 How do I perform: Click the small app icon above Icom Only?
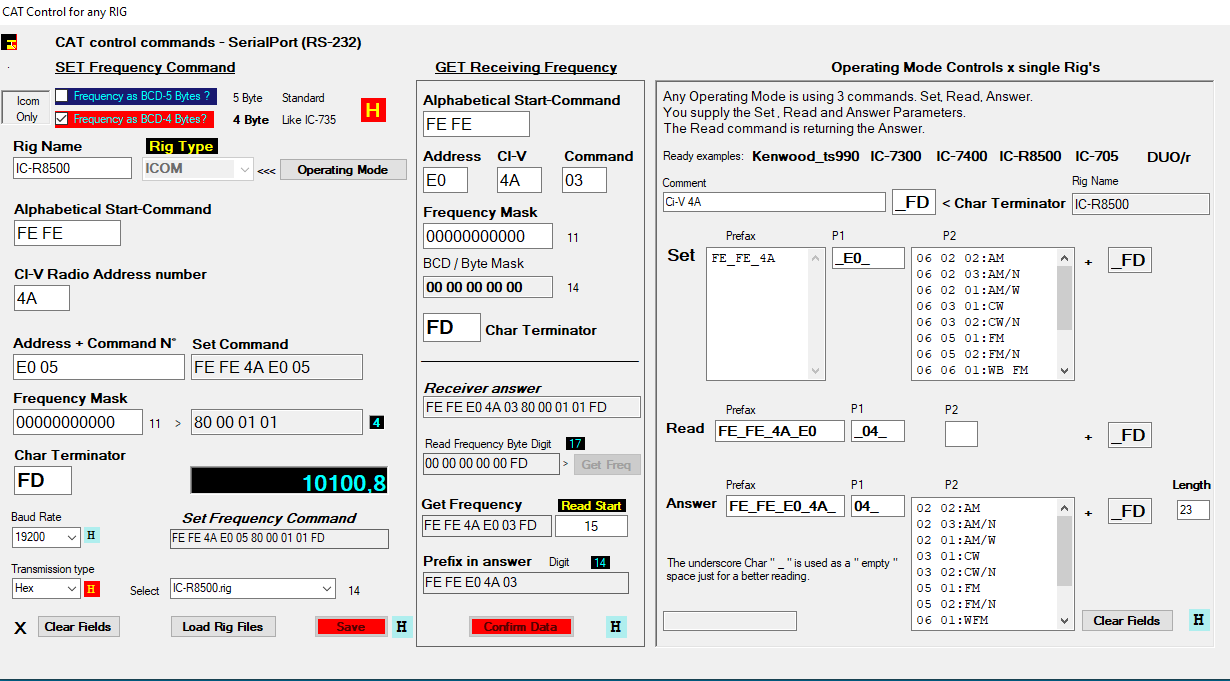click(10, 43)
